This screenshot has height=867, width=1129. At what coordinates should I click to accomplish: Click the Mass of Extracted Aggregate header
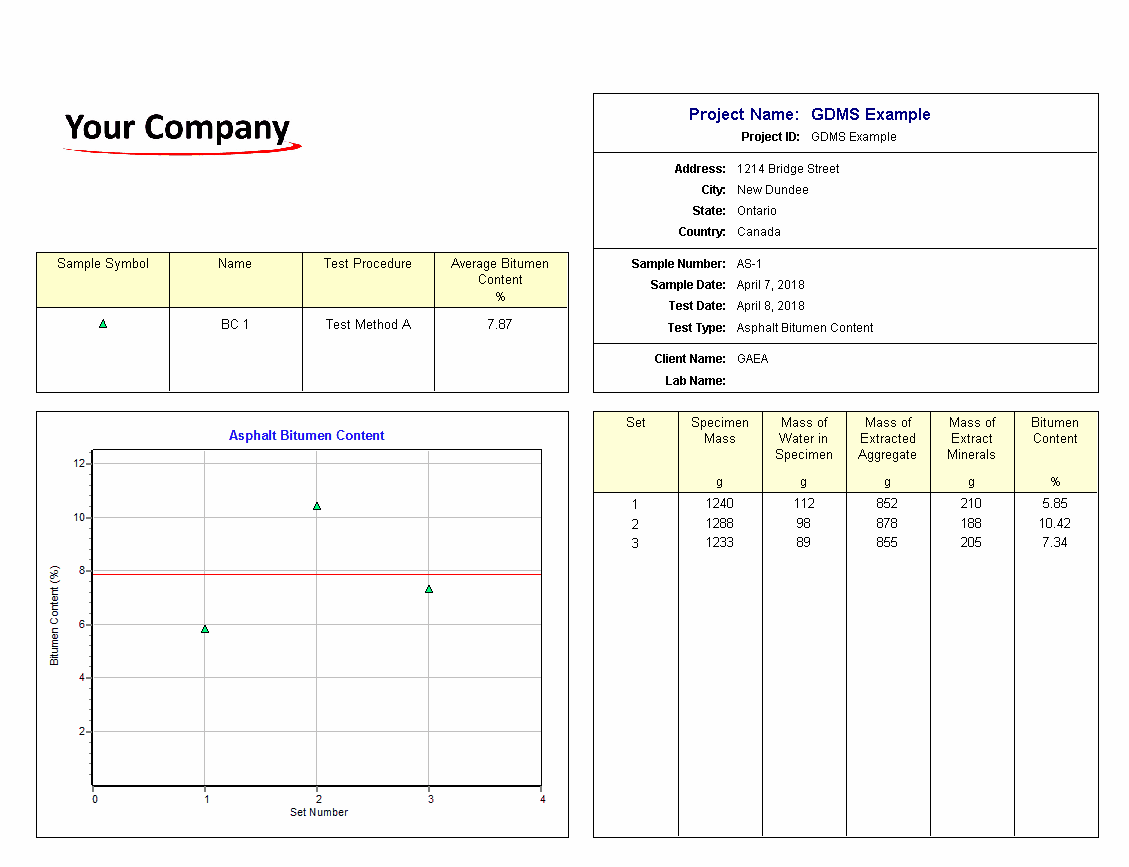click(x=887, y=439)
